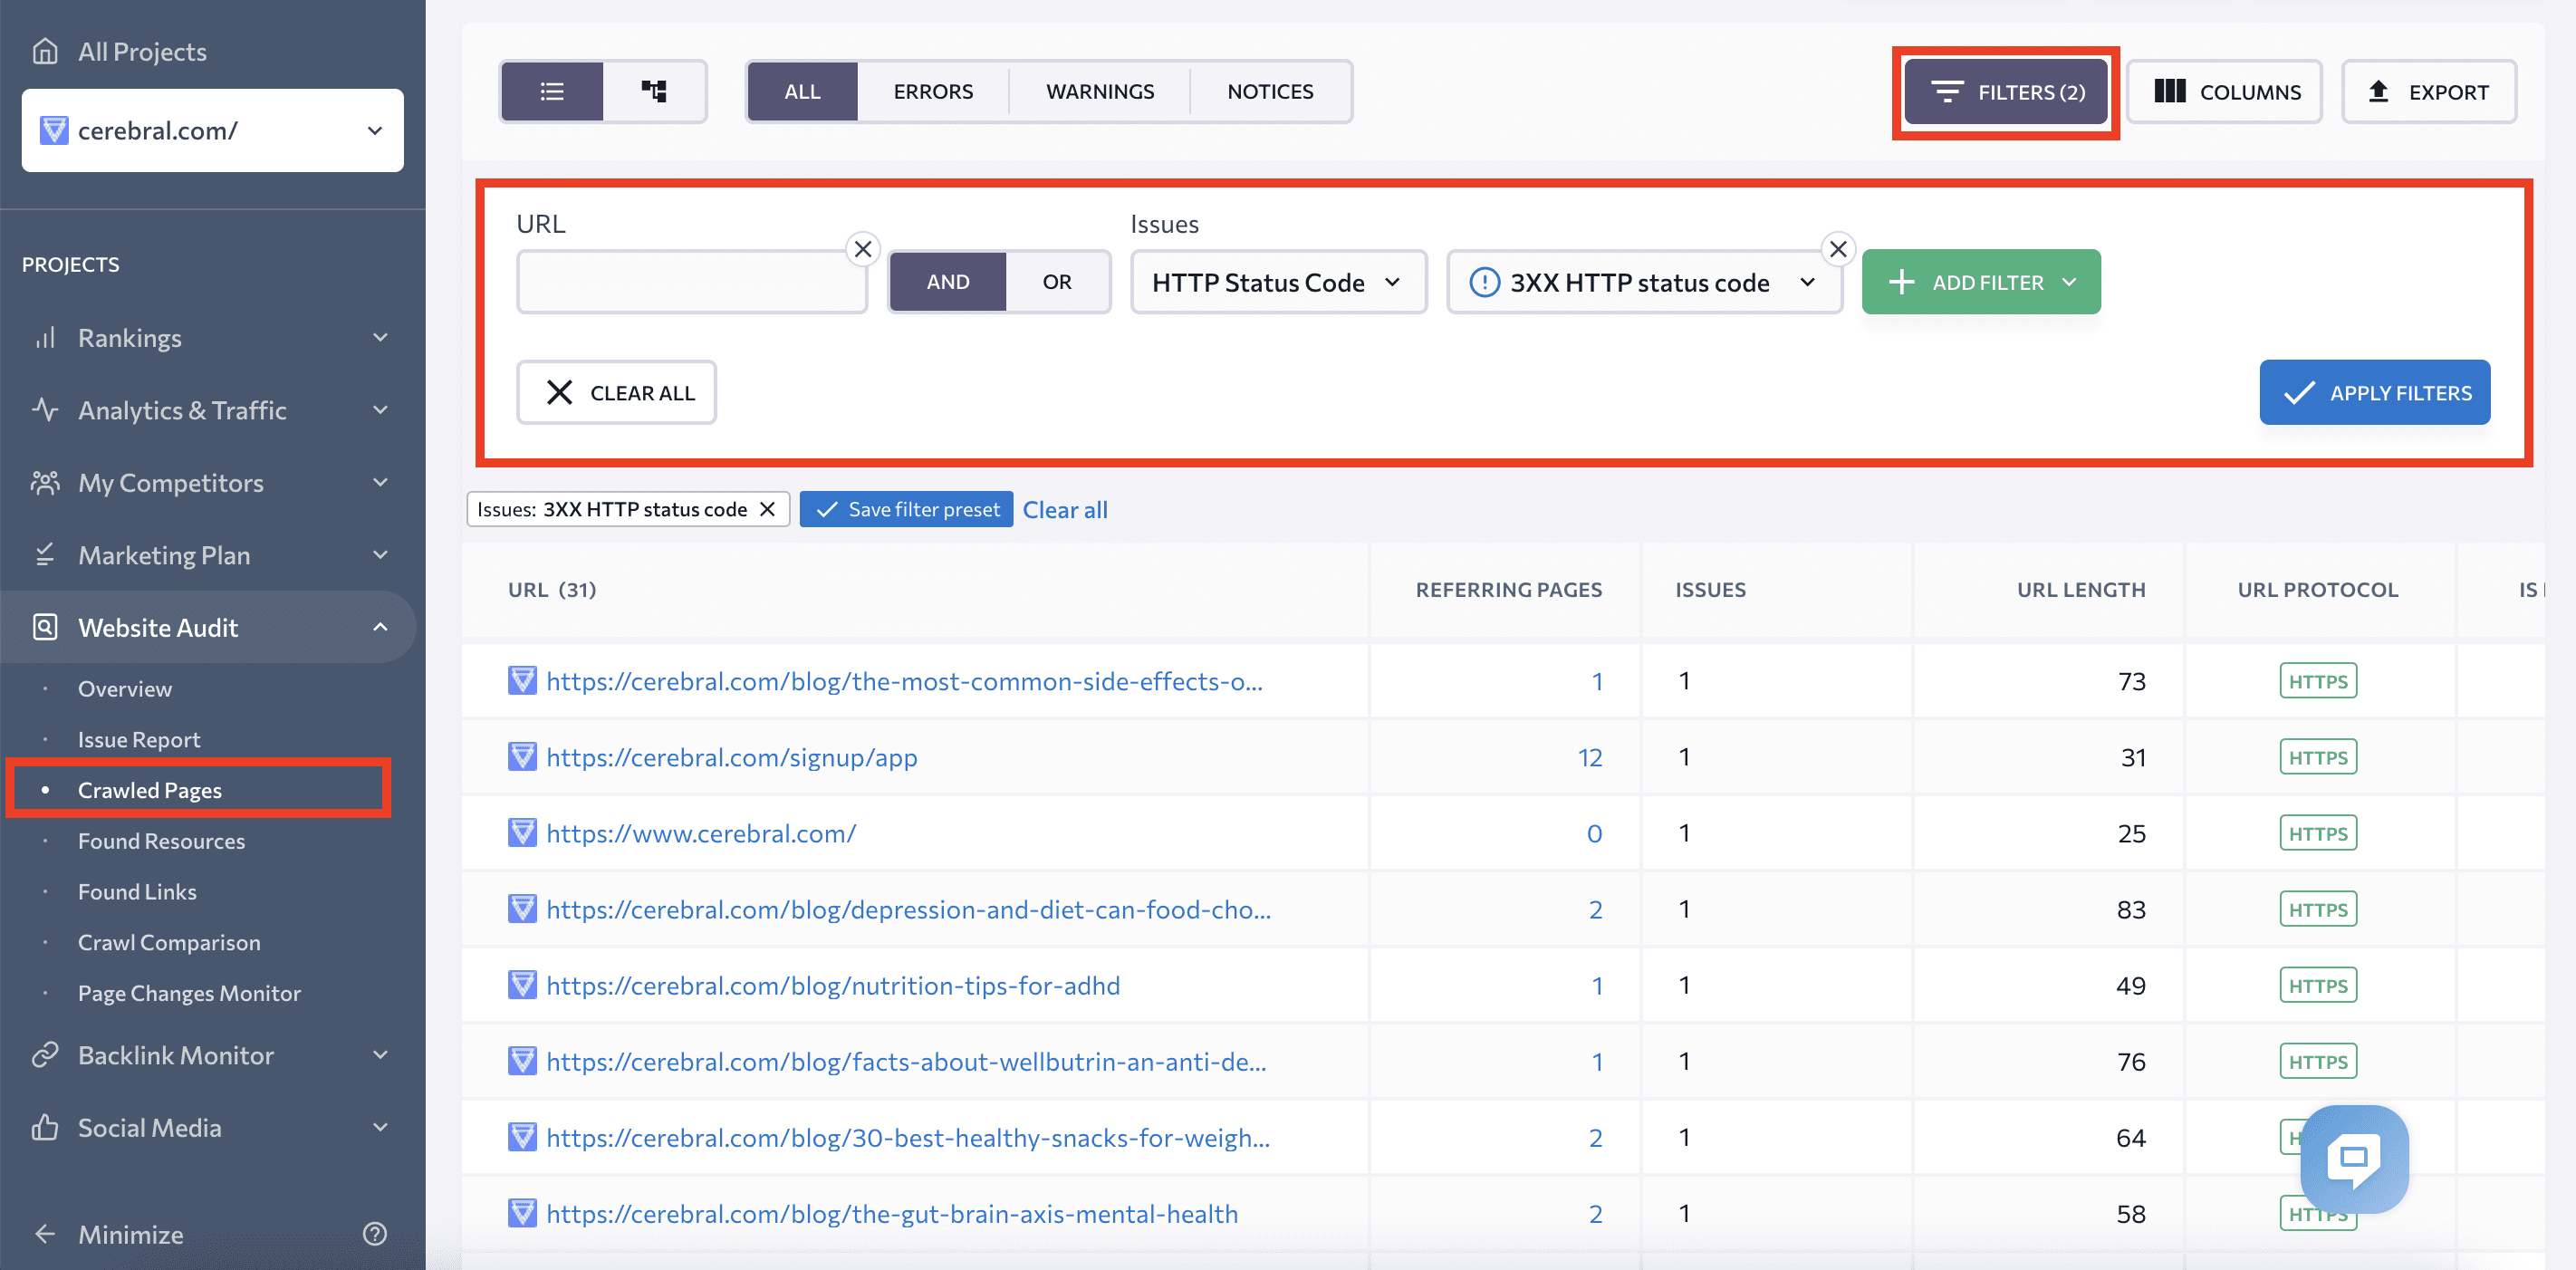Screen dimensions: 2576x1270
Task: Open the COLUMNS settings
Action: (x=2225, y=92)
